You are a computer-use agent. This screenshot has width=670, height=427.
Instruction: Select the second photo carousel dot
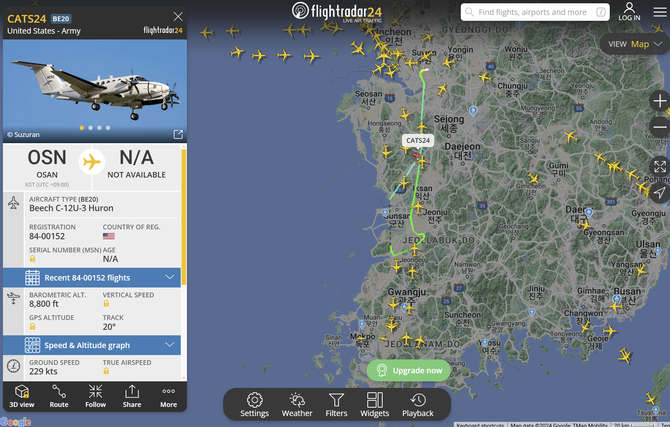click(x=90, y=128)
